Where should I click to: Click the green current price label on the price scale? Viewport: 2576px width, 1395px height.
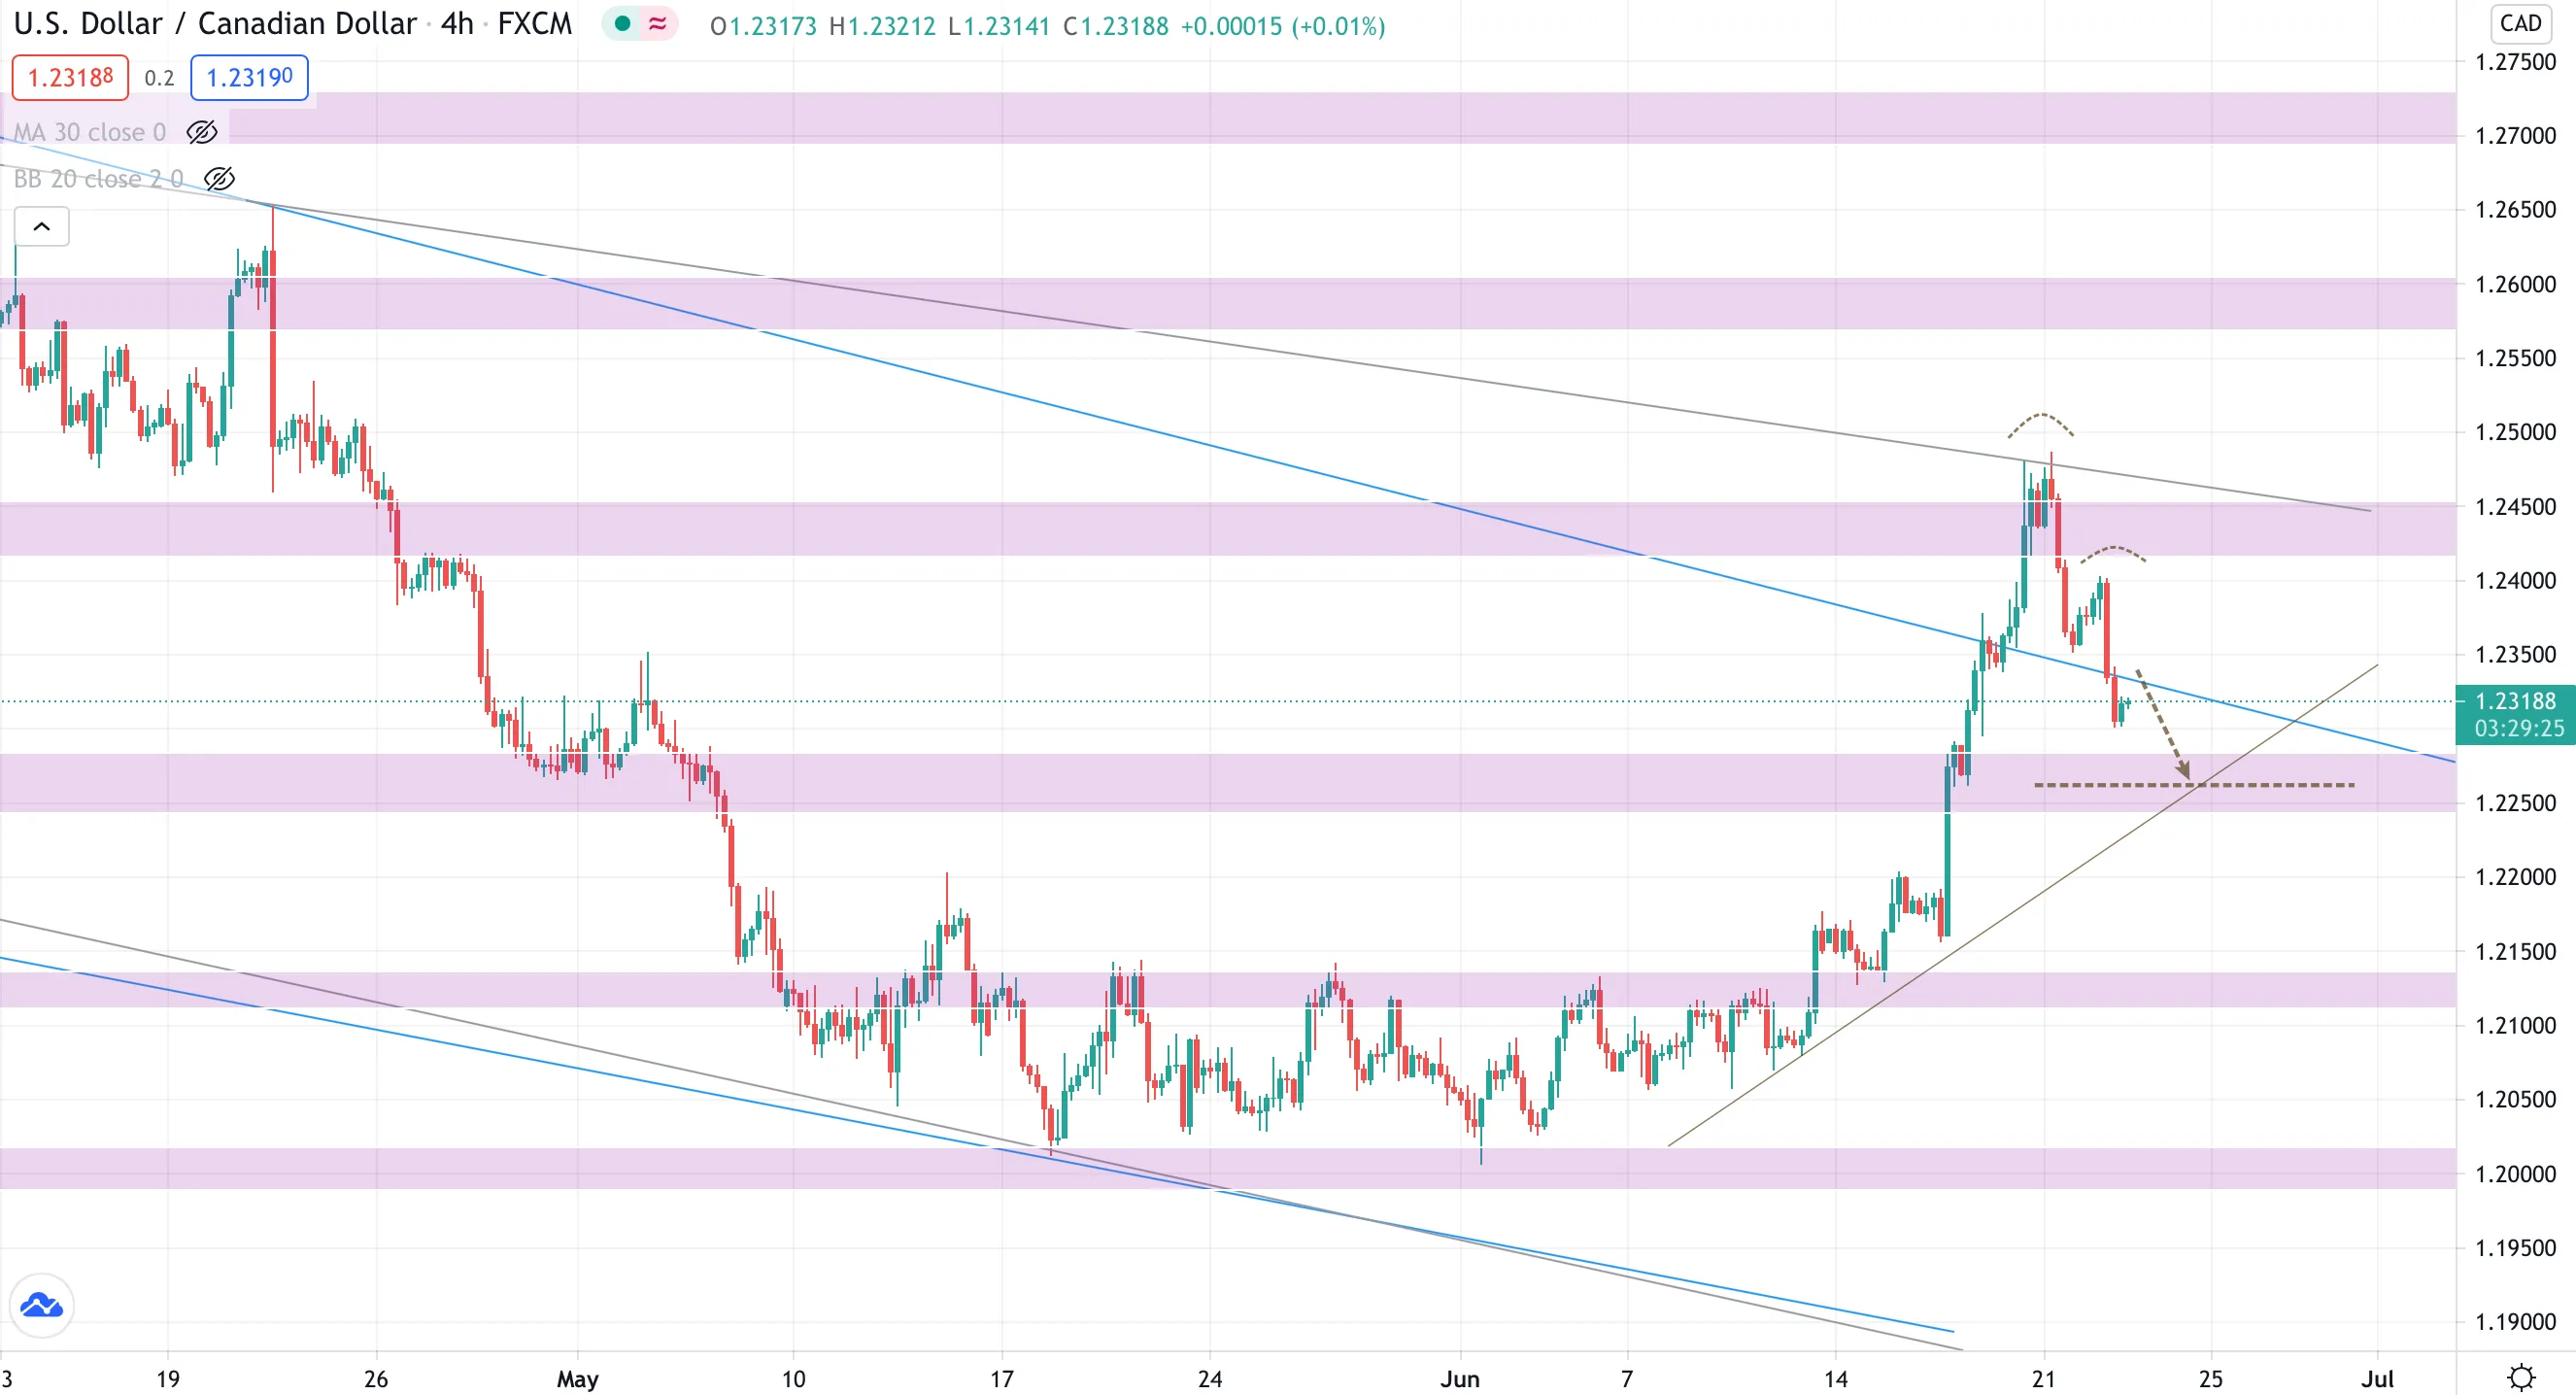(2515, 701)
